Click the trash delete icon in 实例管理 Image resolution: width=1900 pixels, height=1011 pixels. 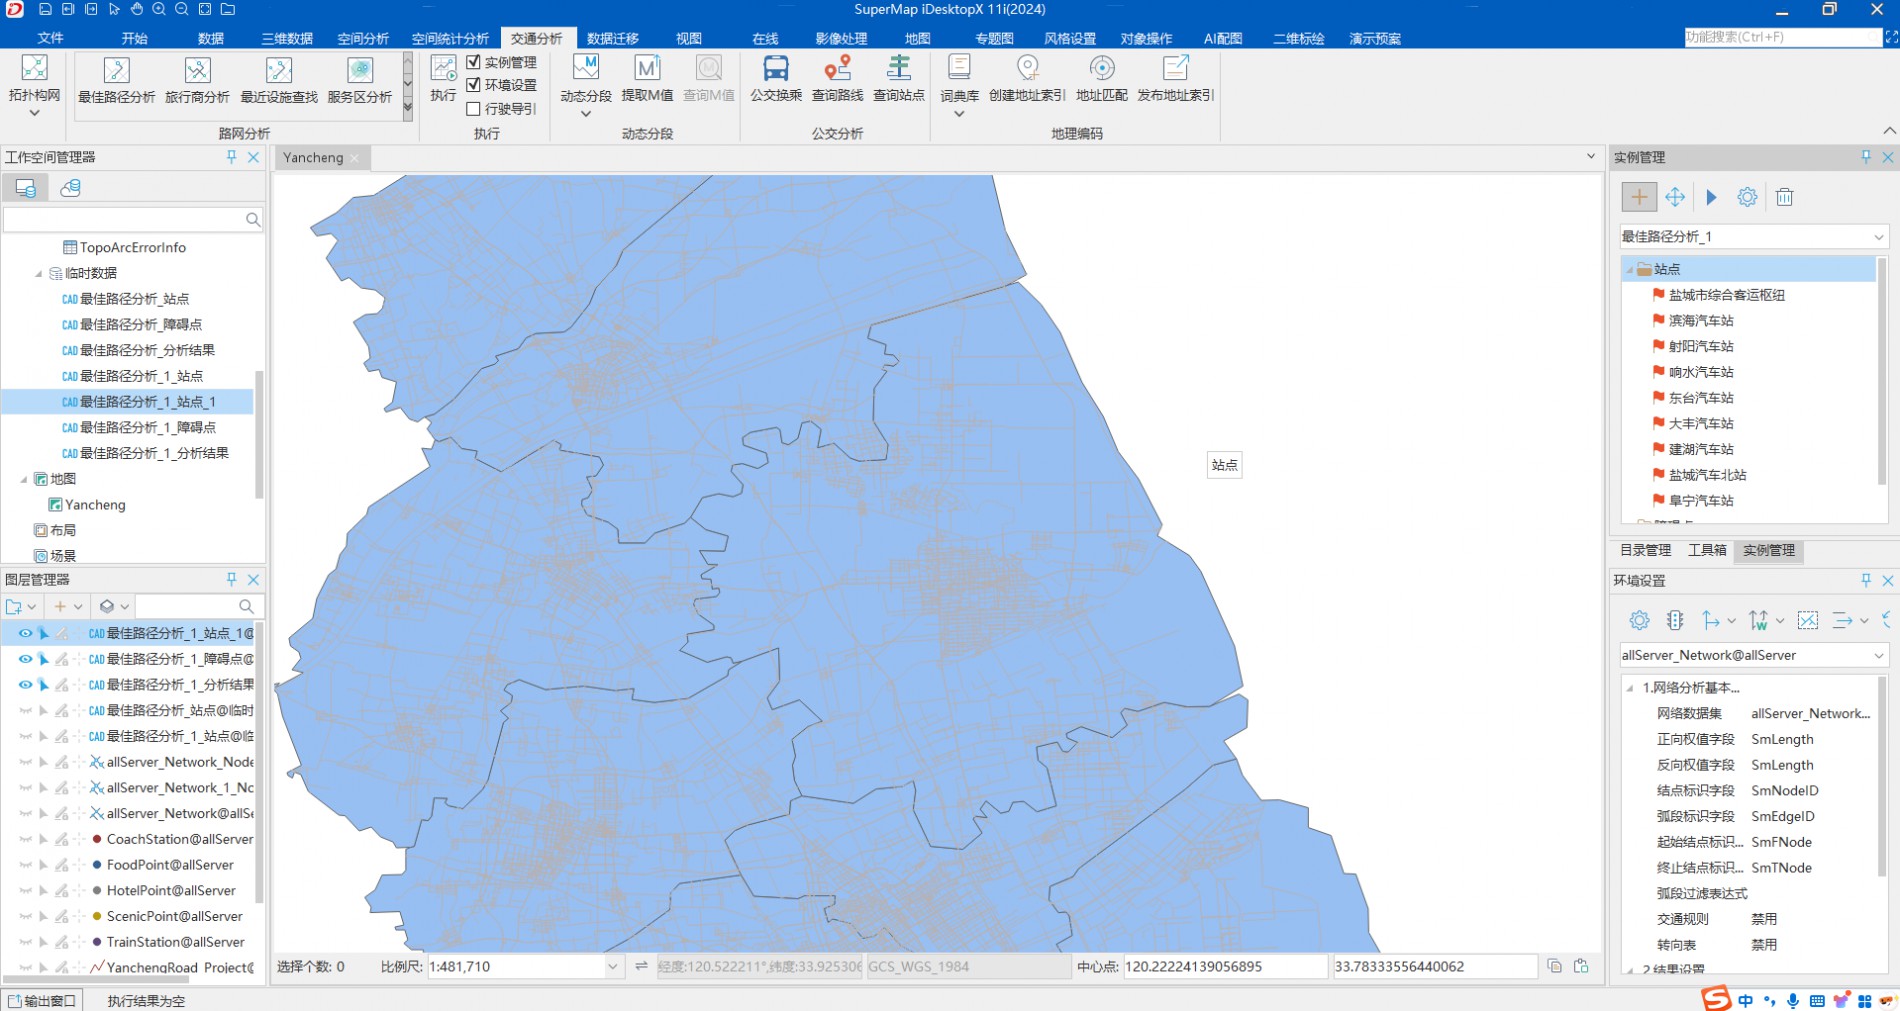pos(1784,197)
